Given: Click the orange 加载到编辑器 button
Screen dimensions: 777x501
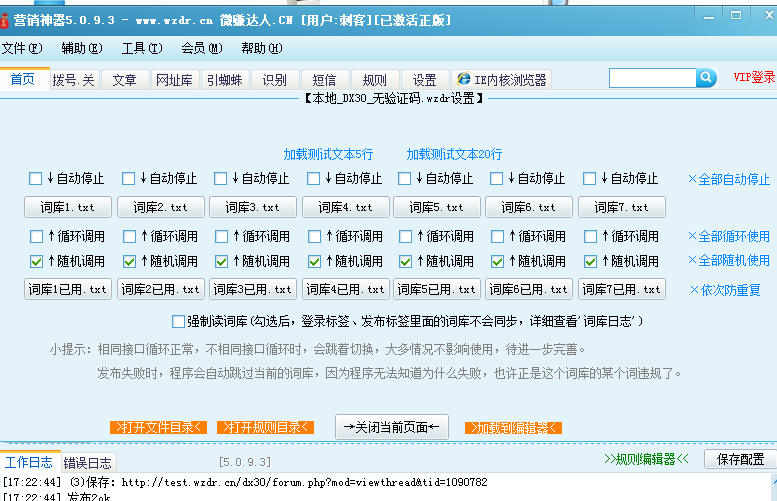Looking at the screenshot, I should [513, 428].
